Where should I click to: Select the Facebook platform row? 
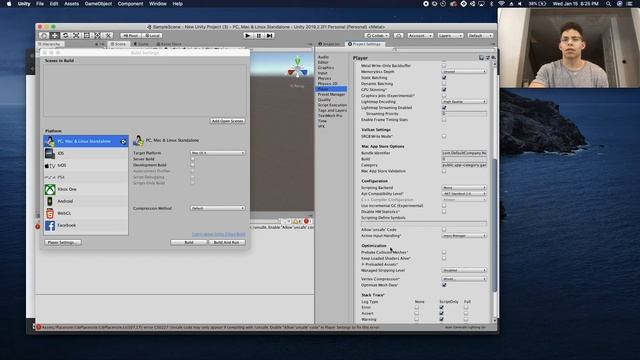[86, 225]
